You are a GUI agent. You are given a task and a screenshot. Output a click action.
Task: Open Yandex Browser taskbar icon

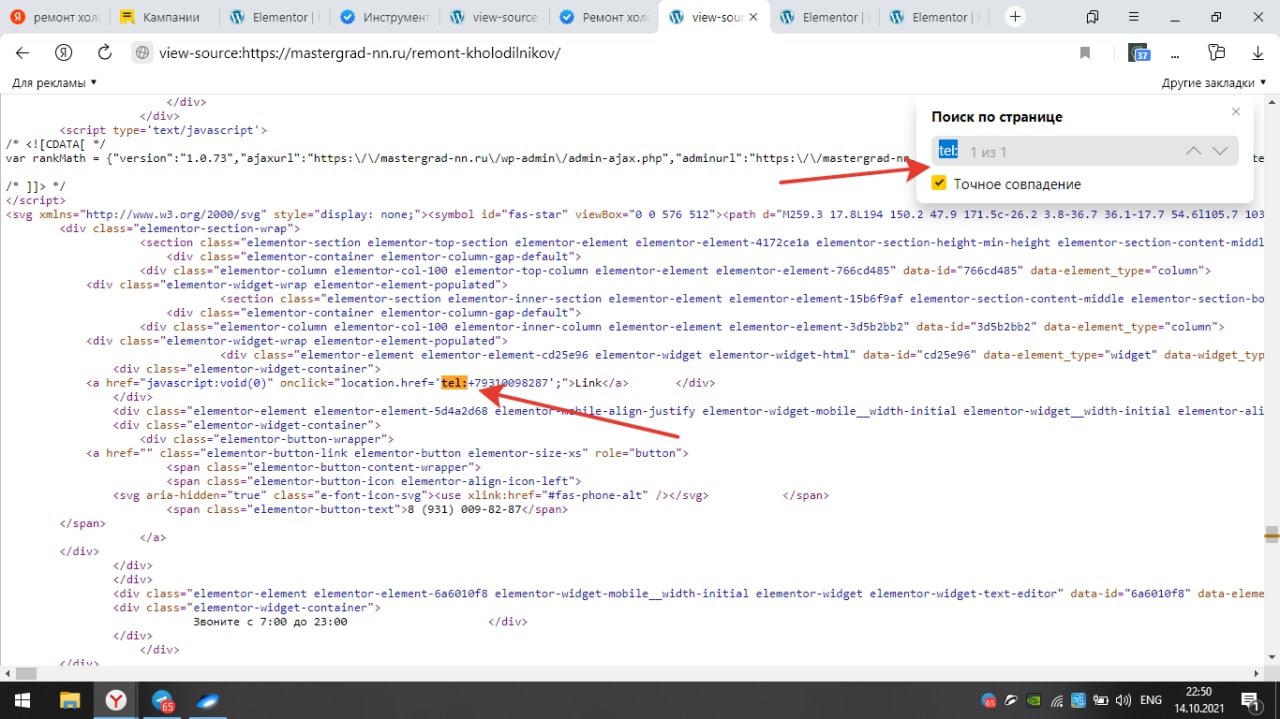point(116,700)
